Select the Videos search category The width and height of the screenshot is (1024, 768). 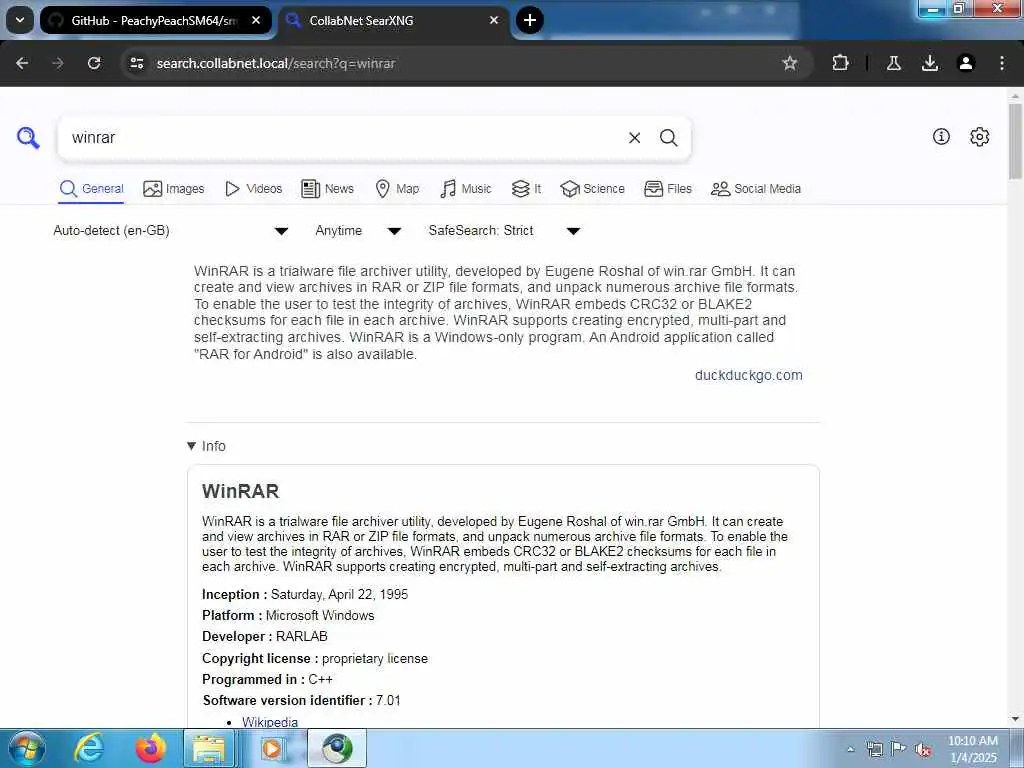253,189
